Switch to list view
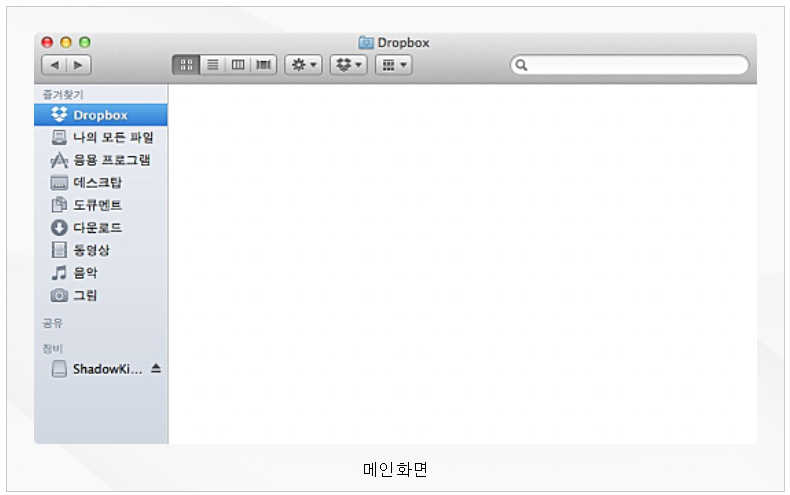The width and height of the screenshot is (790, 495). pos(213,65)
